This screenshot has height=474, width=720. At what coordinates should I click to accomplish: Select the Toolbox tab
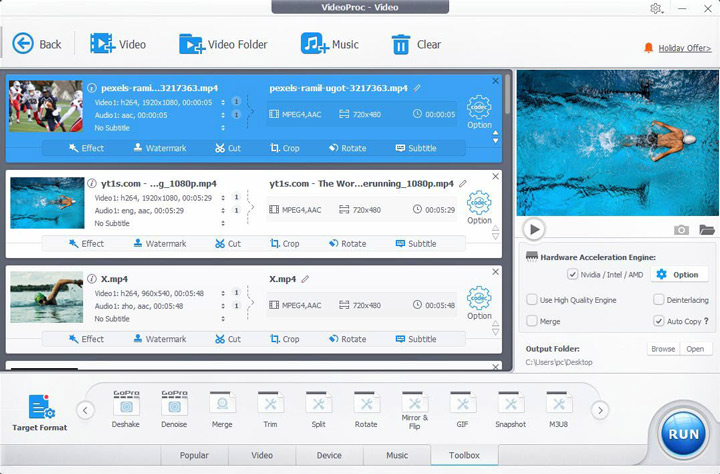464,455
